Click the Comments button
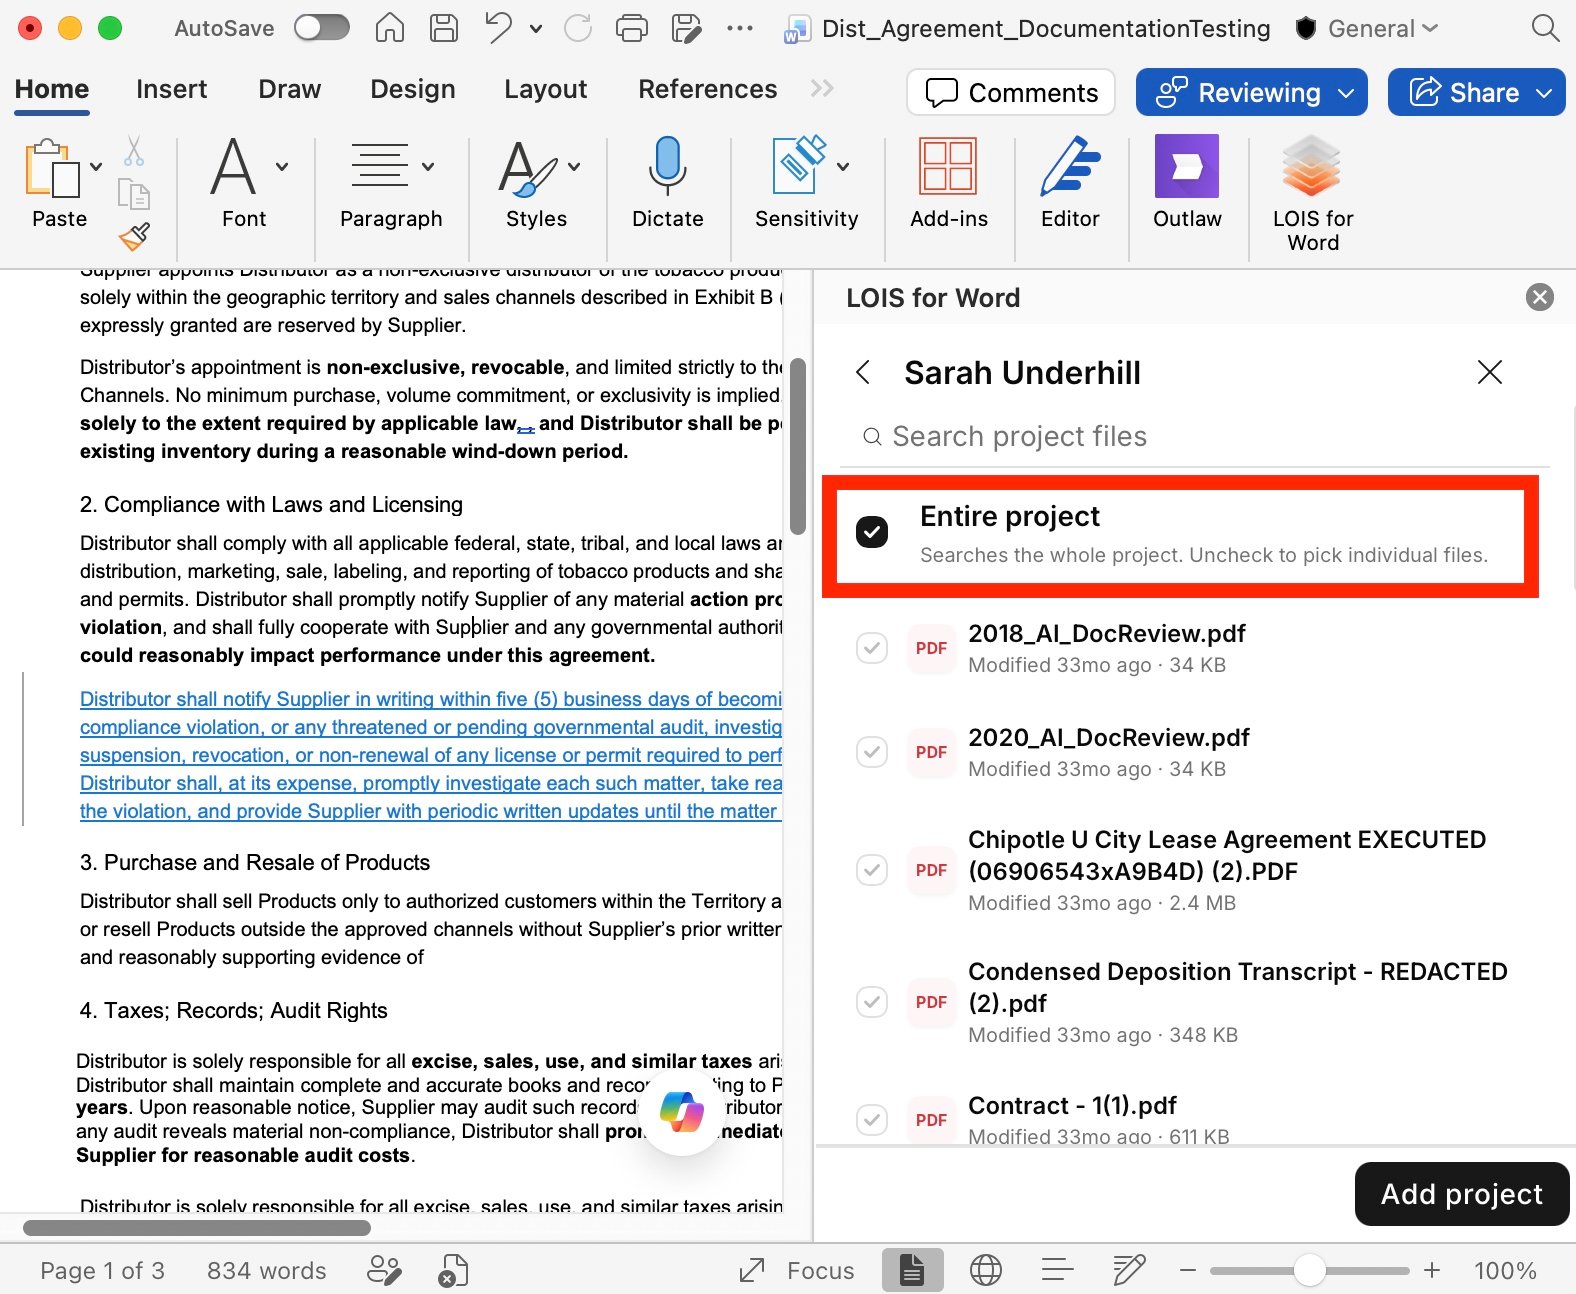The image size is (1576, 1294). (x=1011, y=93)
